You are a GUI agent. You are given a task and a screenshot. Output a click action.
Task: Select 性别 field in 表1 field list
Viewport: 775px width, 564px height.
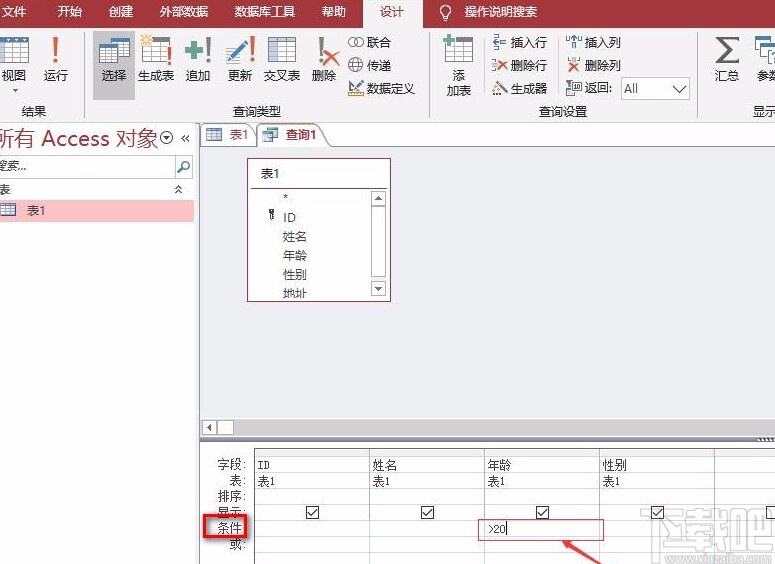(x=295, y=274)
